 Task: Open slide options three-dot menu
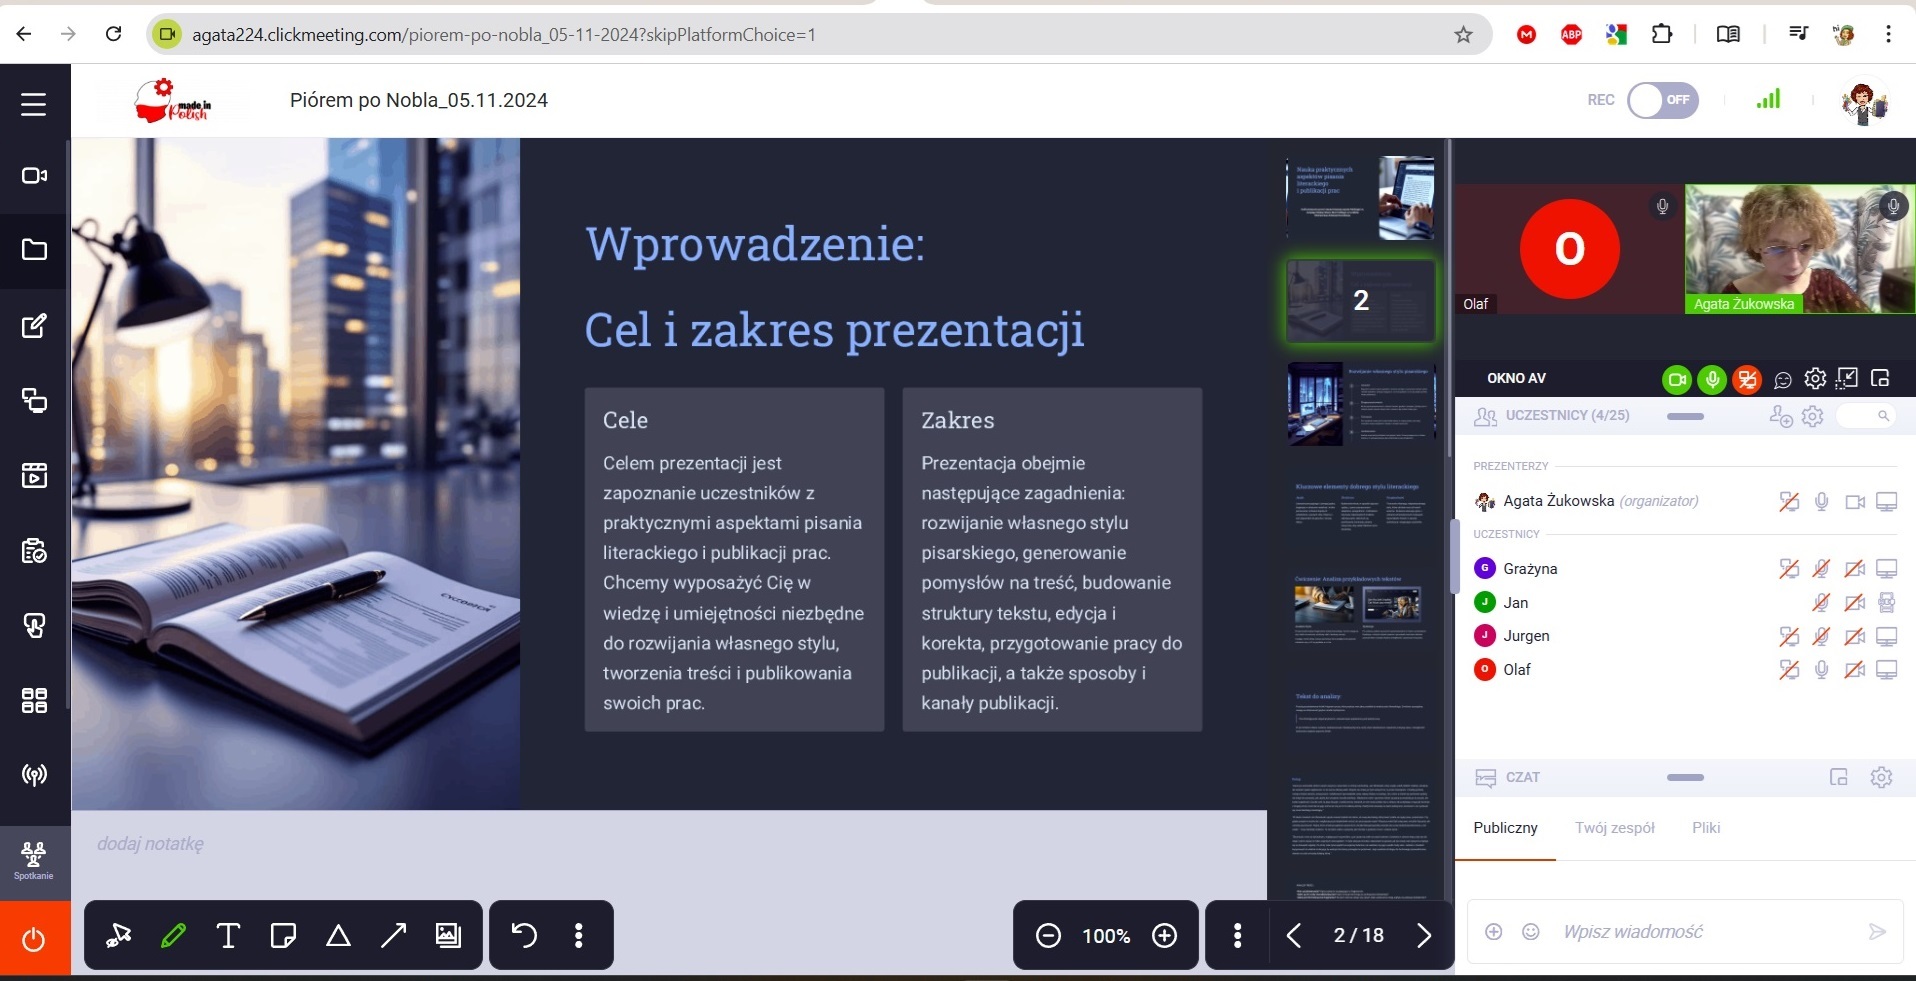tap(1238, 936)
